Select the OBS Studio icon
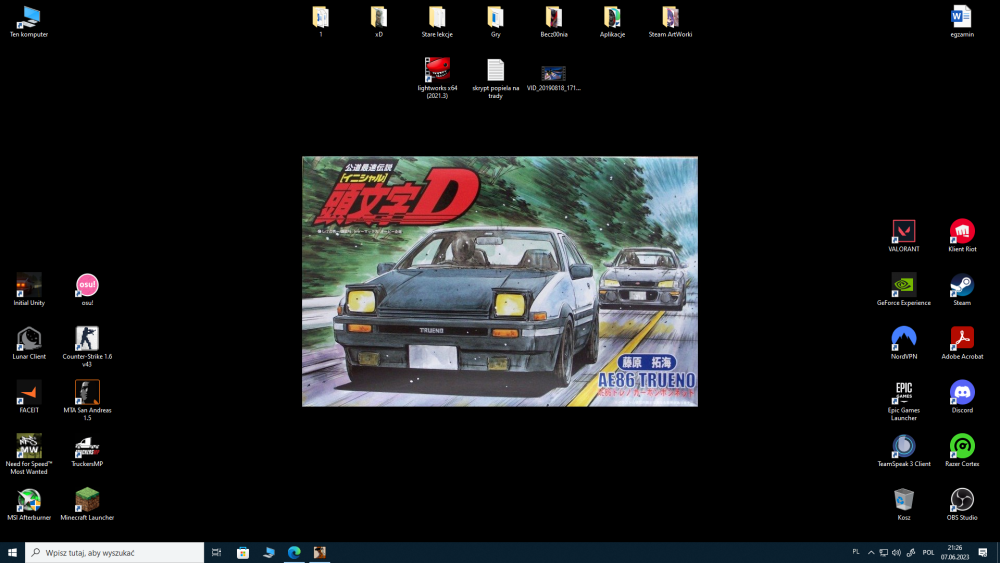The image size is (1000, 563). pos(962,504)
